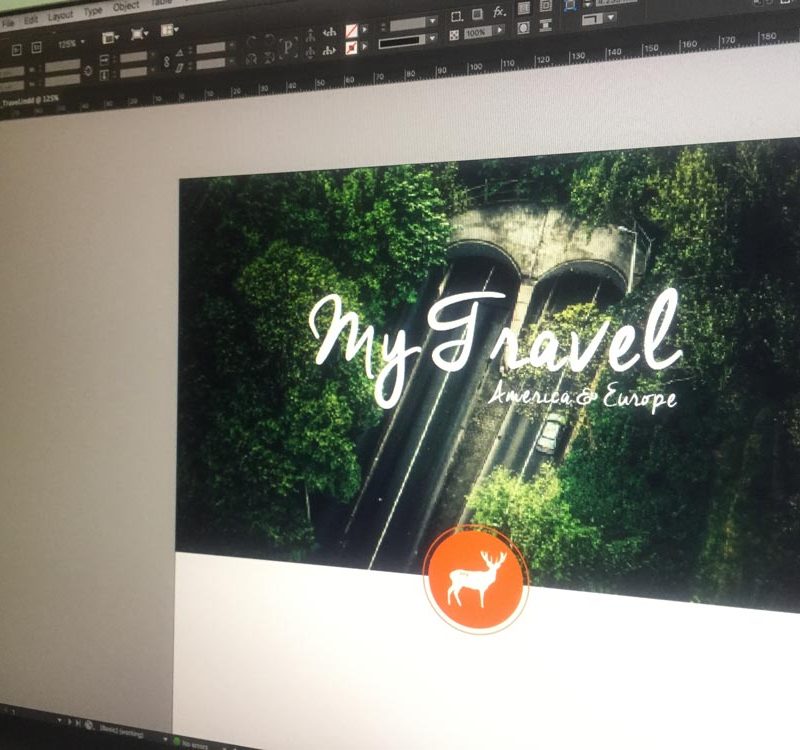The width and height of the screenshot is (800, 750).
Task: Rotate 90 degrees counter-clockwise icon
Action: click(x=270, y=40)
